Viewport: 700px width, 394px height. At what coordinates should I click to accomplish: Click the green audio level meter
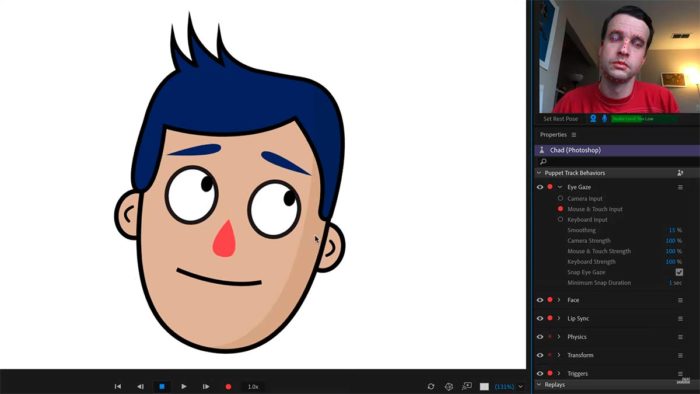click(644, 119)
